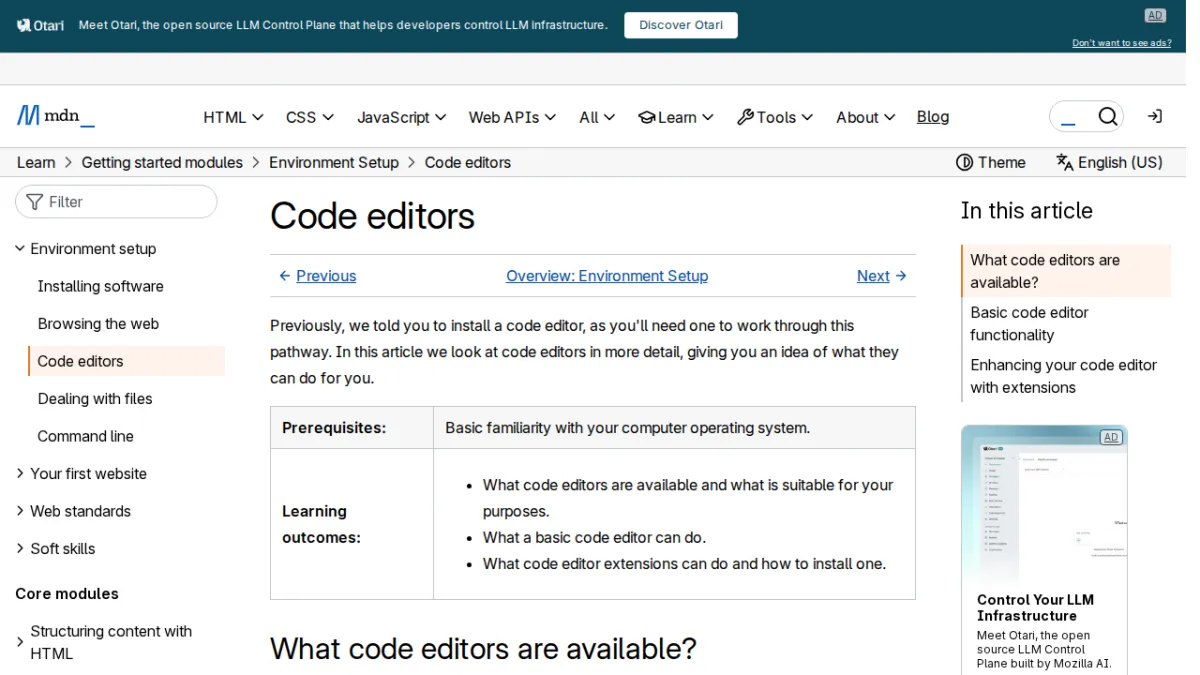Click the Otari logo in banner
1200x675 pixels.
click(x=40, y=25)
